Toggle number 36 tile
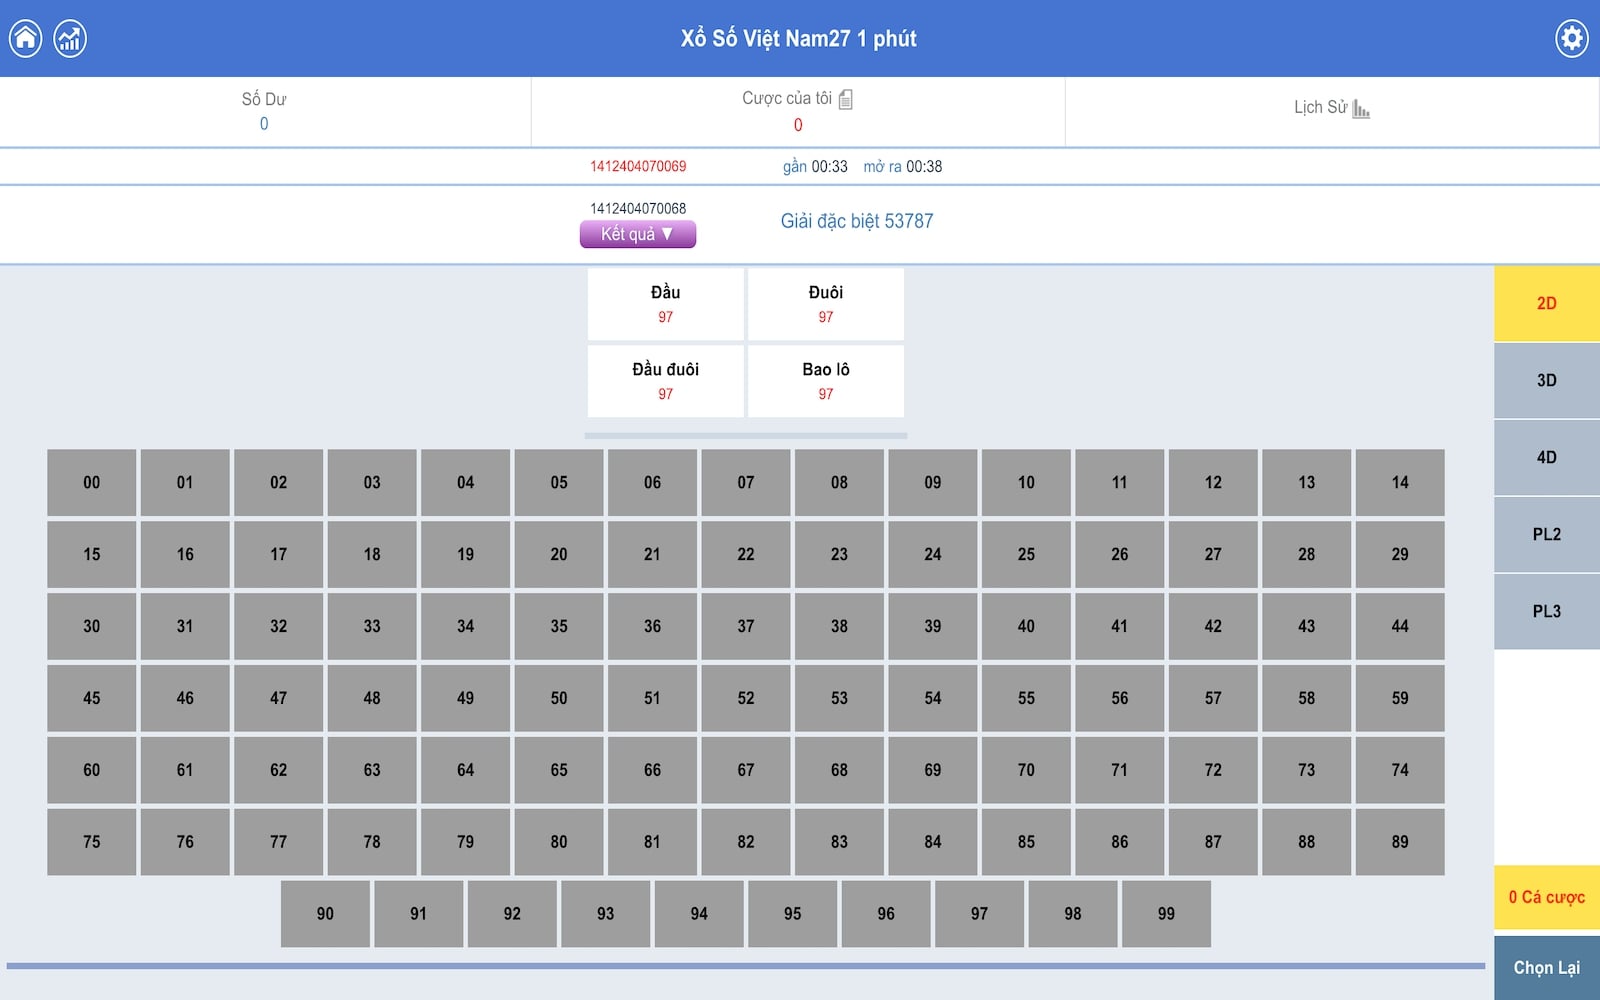1600x1000 pixels. click(652, 627)
